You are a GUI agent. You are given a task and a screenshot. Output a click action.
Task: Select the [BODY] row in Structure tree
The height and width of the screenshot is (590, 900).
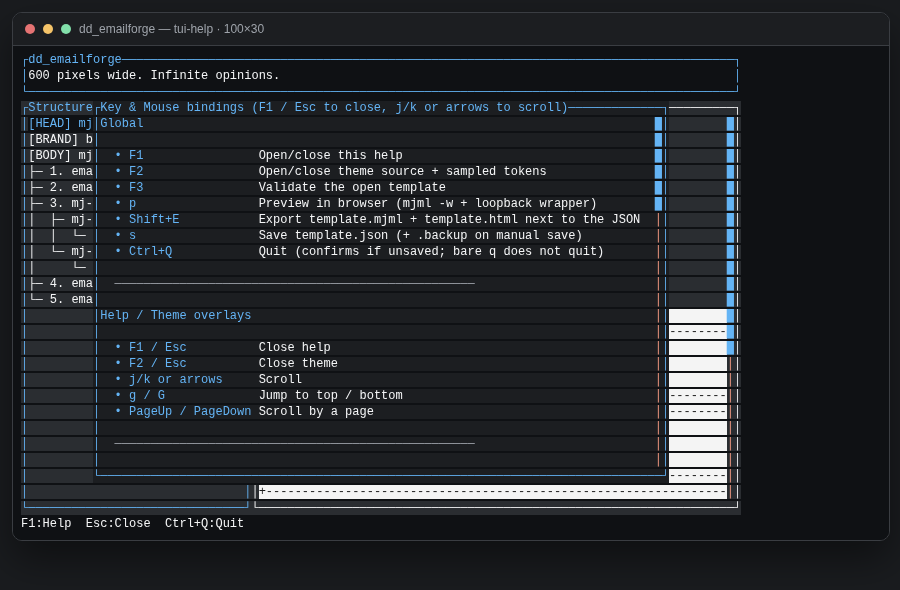[60, 156]
